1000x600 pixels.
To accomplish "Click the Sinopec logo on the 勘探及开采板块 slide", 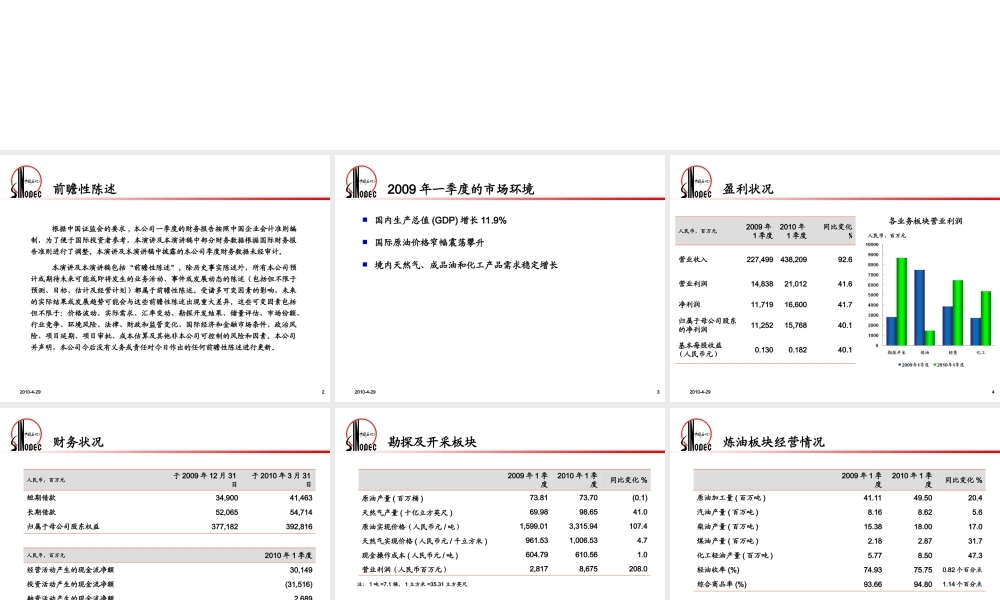I will click(361, 435).
